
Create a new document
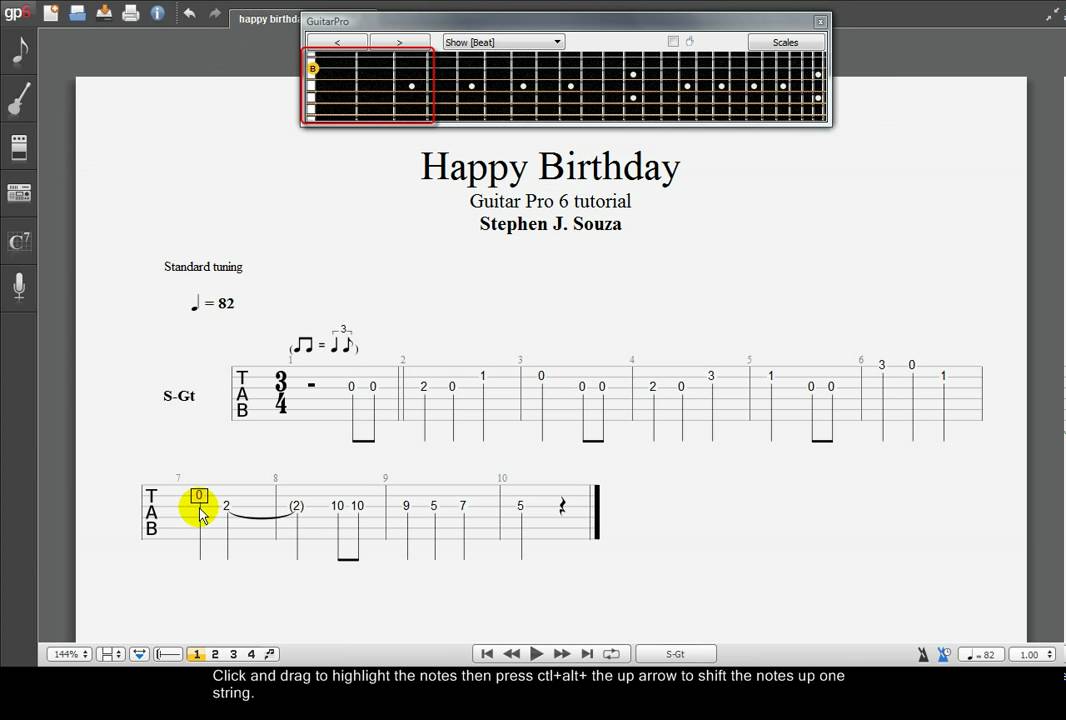click(x=51, y=12)
